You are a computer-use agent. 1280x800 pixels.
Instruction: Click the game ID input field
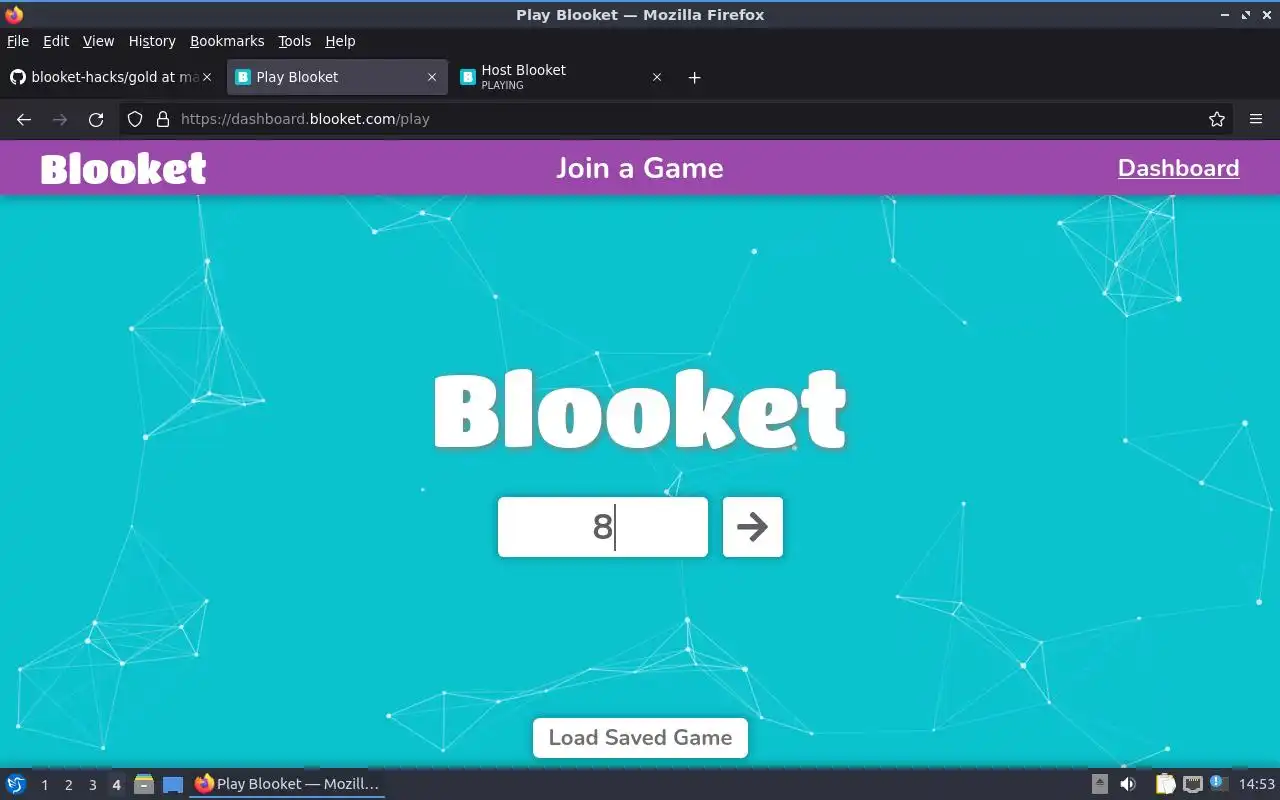point(603,527)
